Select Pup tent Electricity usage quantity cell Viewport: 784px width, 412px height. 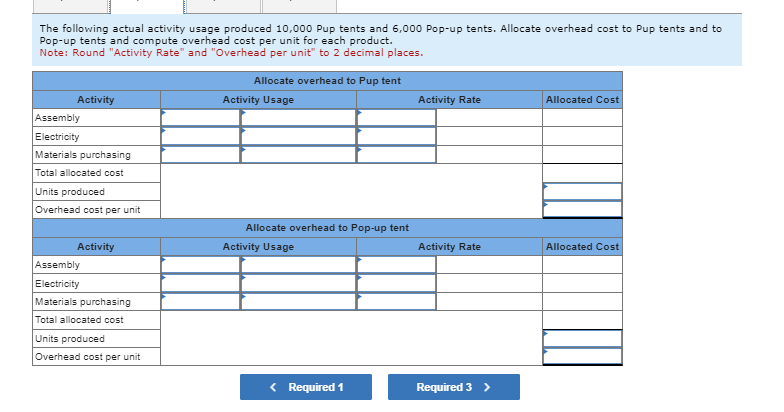(200, 136)
